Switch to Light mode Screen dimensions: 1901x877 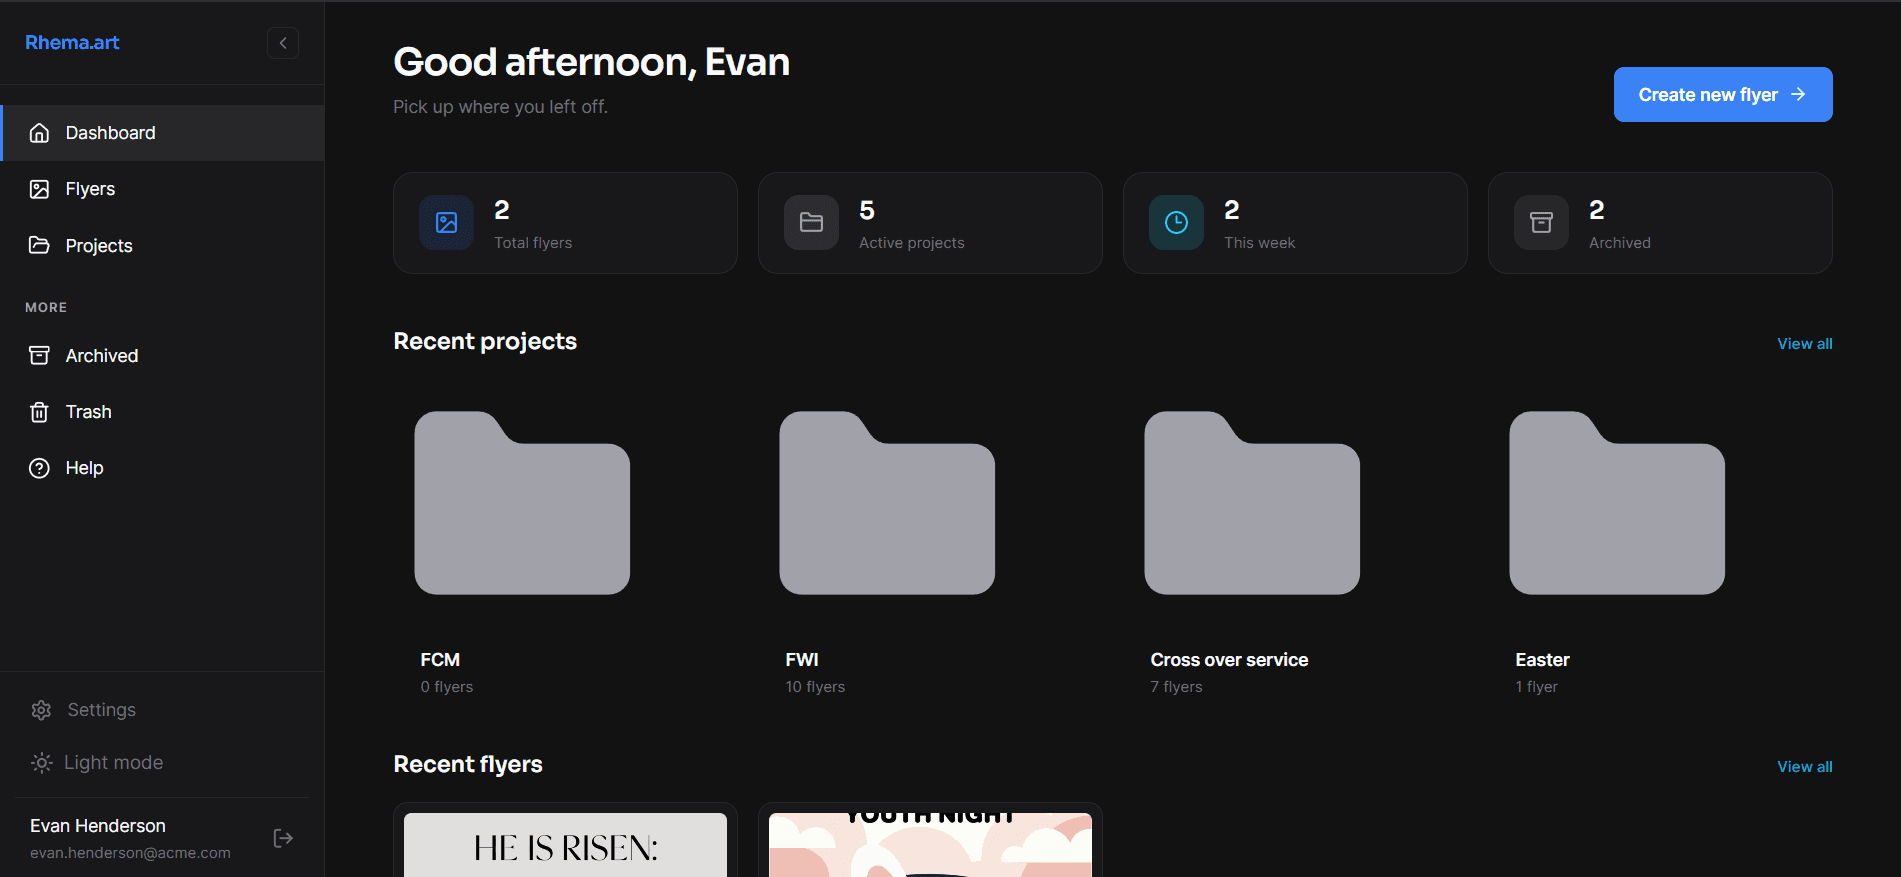[162, 762]
